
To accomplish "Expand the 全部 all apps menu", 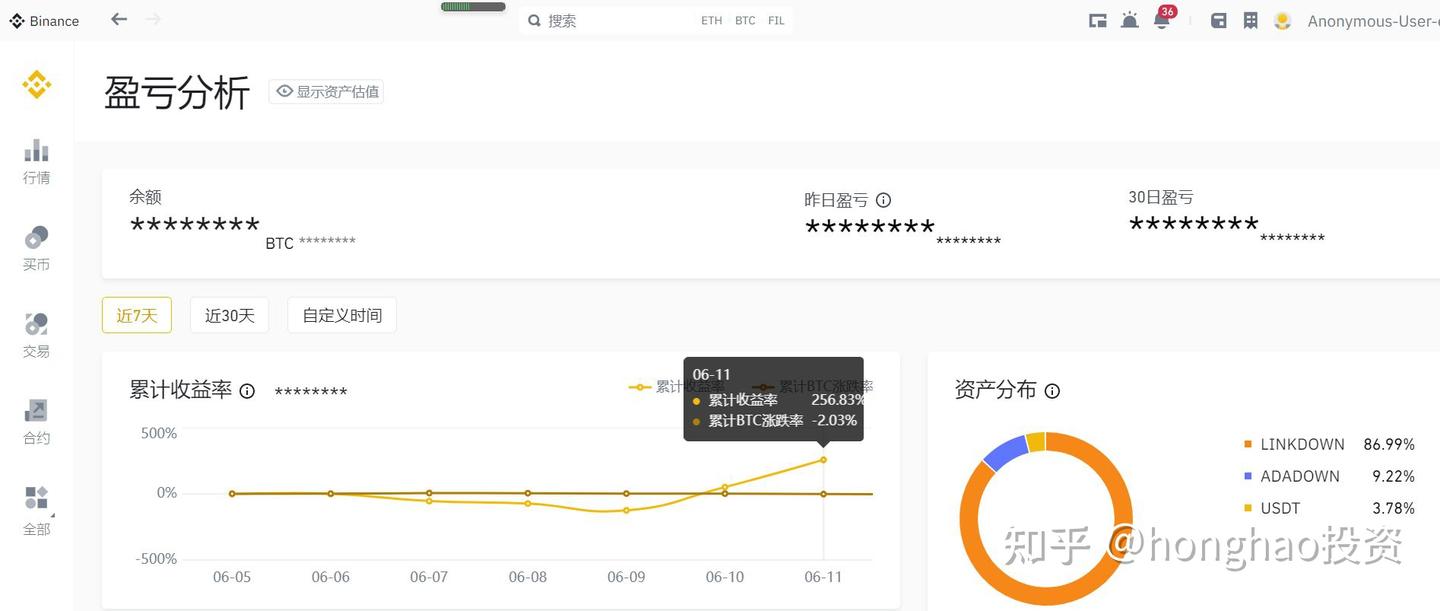I will point(37,509).
